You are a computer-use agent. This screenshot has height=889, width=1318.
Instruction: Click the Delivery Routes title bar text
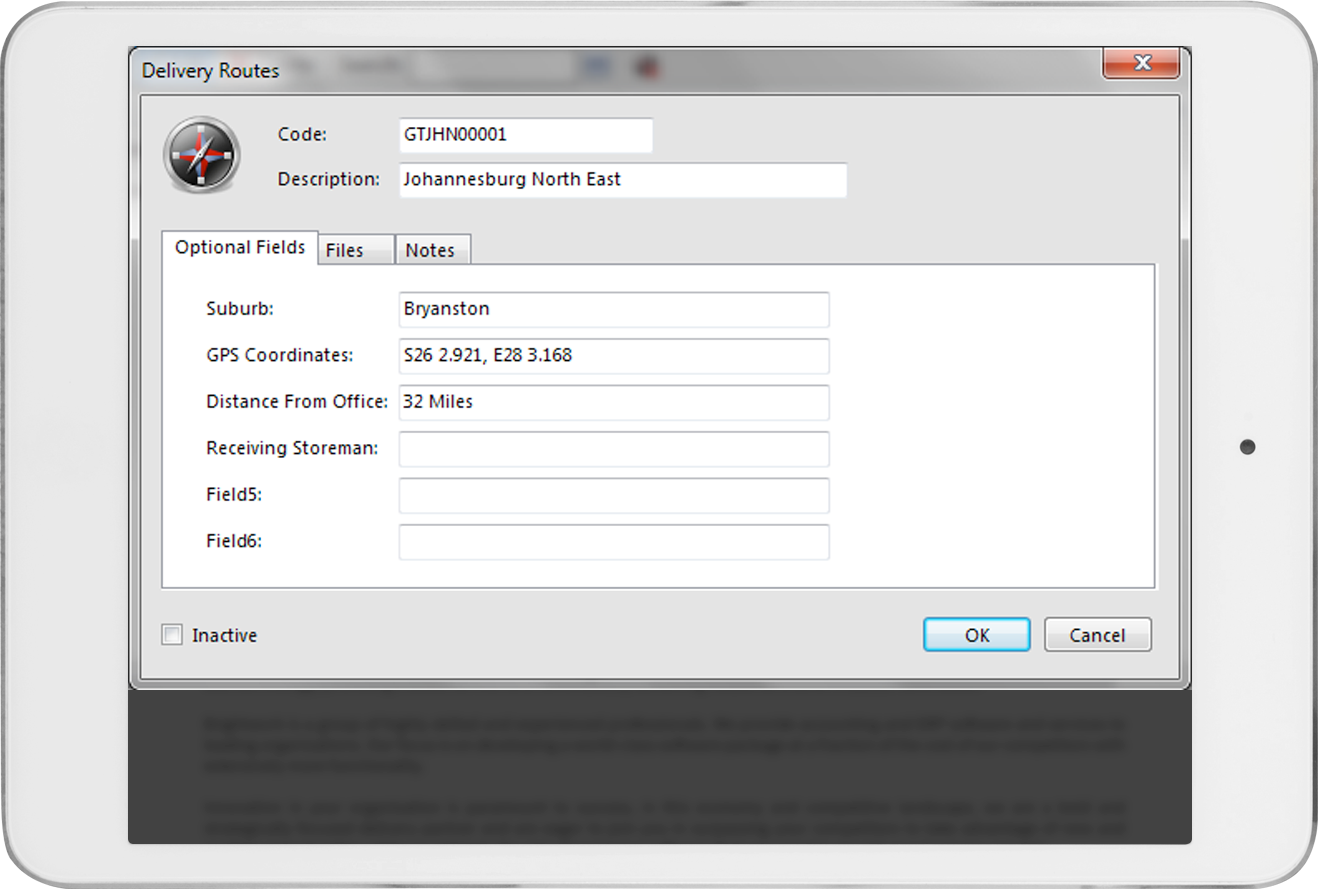pos(211,71)
